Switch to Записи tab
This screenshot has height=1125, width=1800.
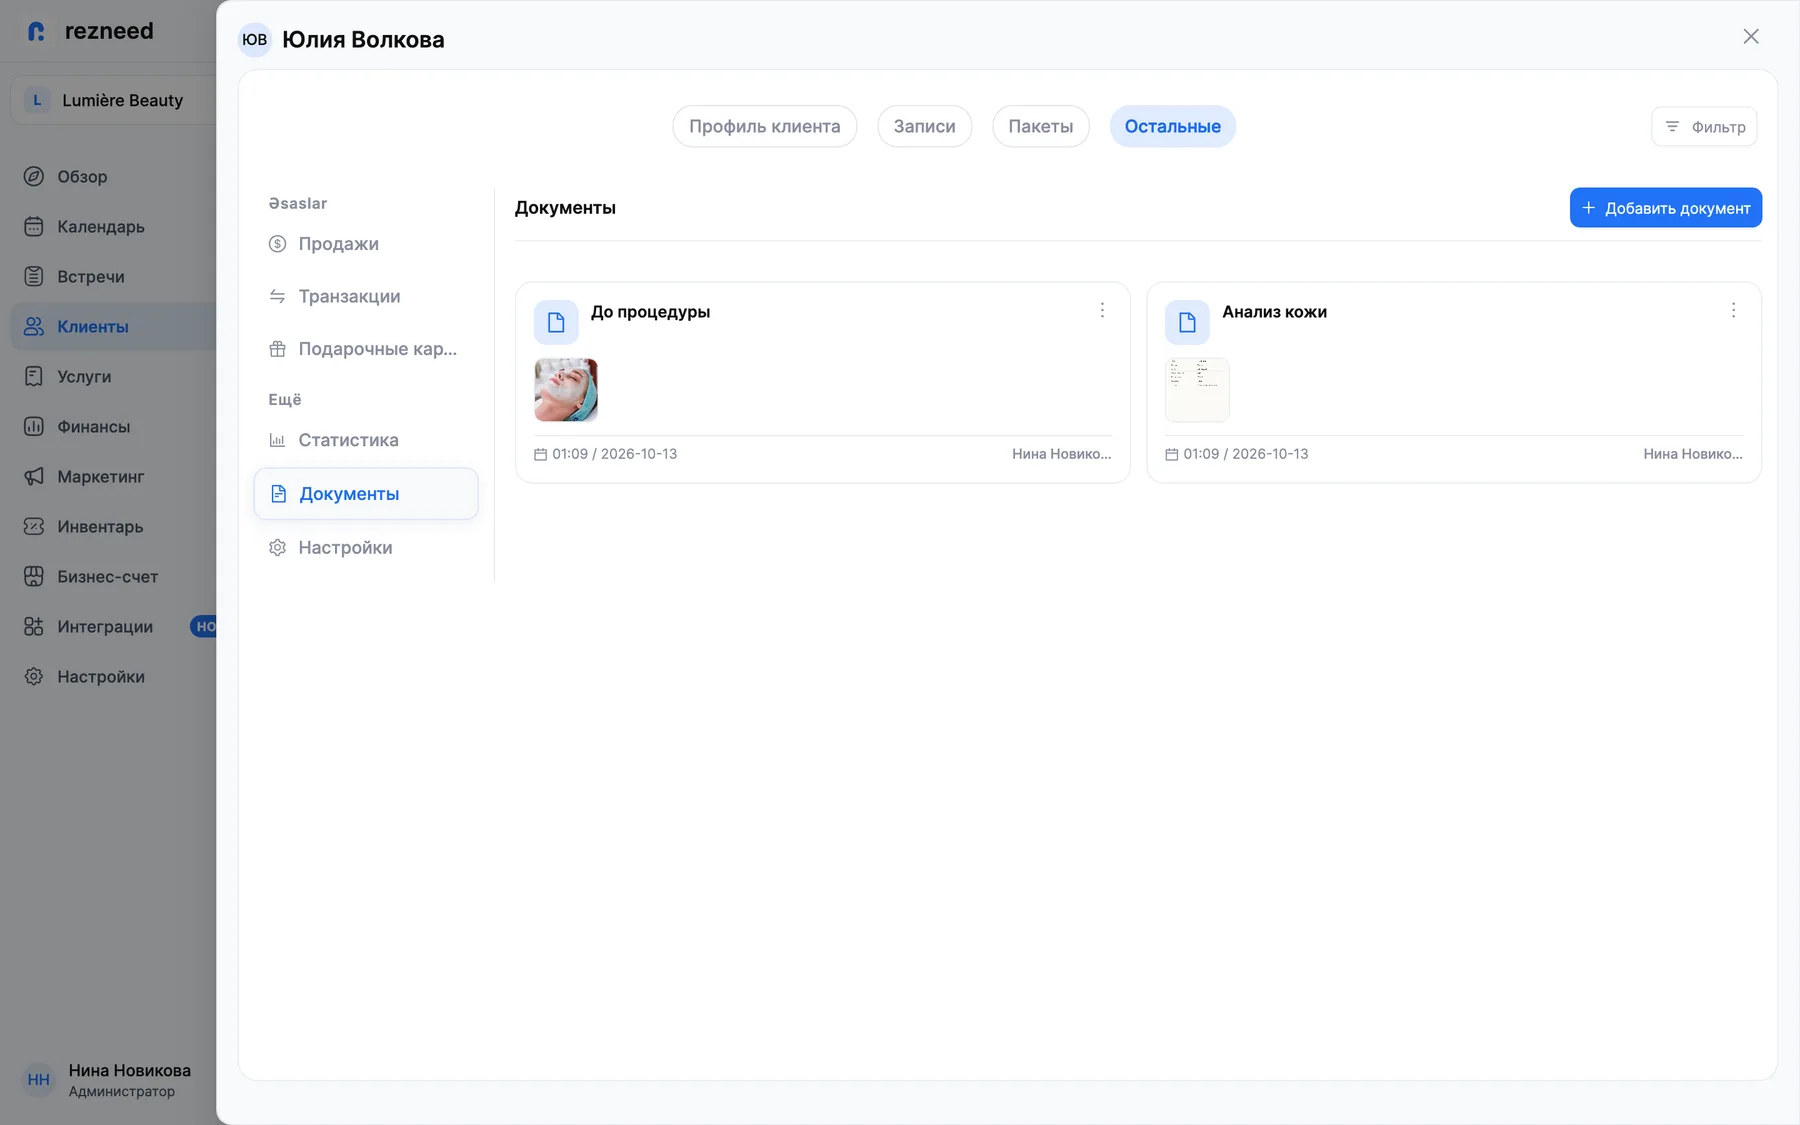click(924, 126)
